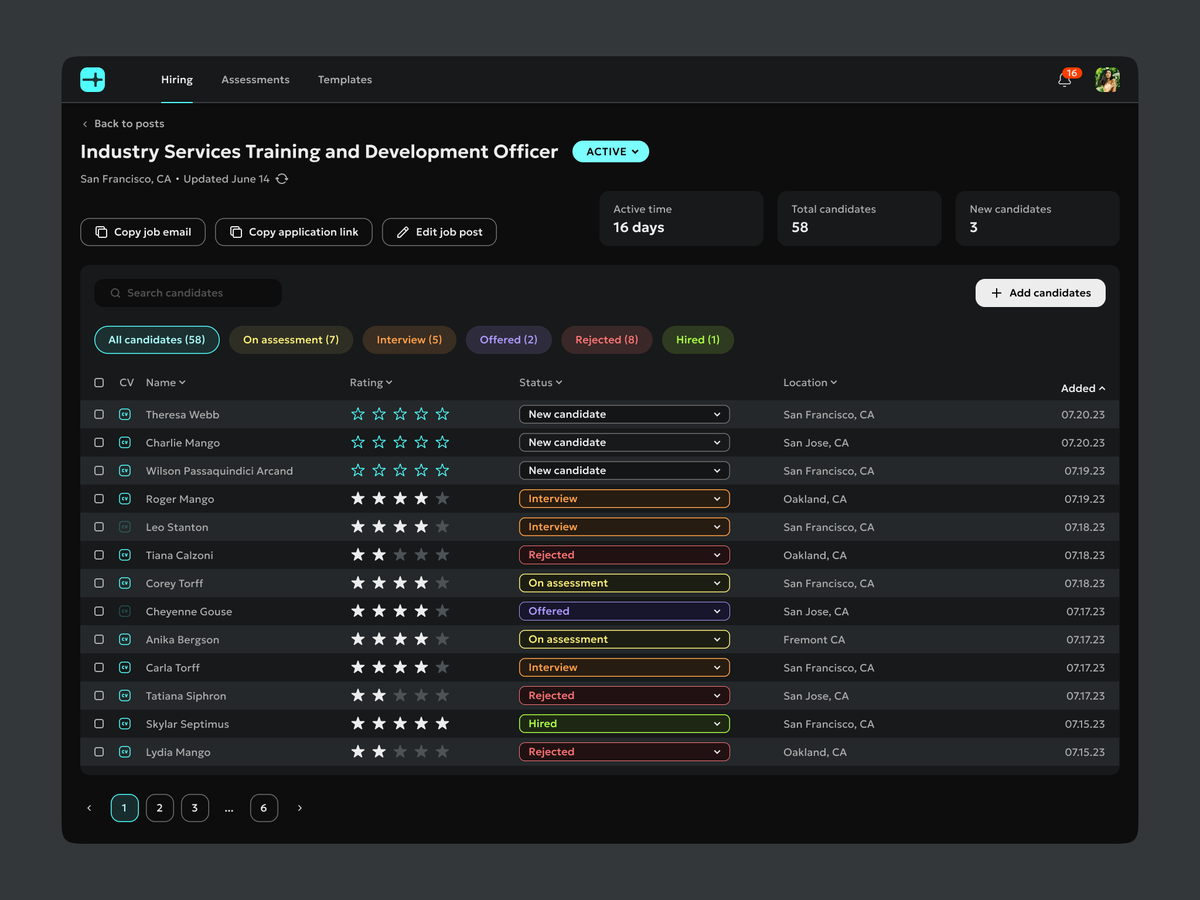Check the box for Tatiana Siphron

99,696
